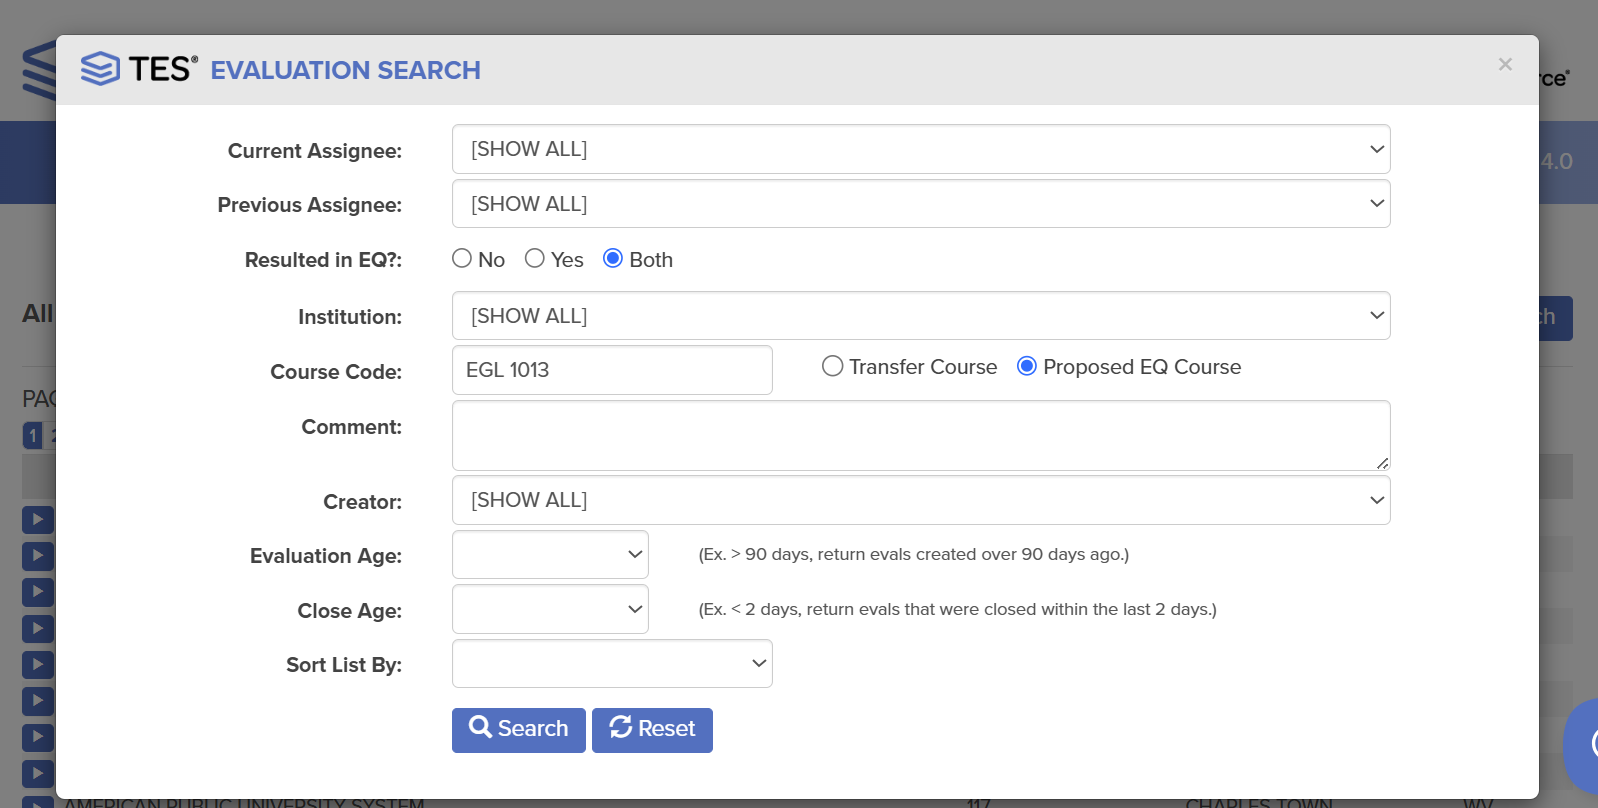1598x808 pixels.
Task: Open the Previous Assignee dropdown
Action: click(920, 204)
